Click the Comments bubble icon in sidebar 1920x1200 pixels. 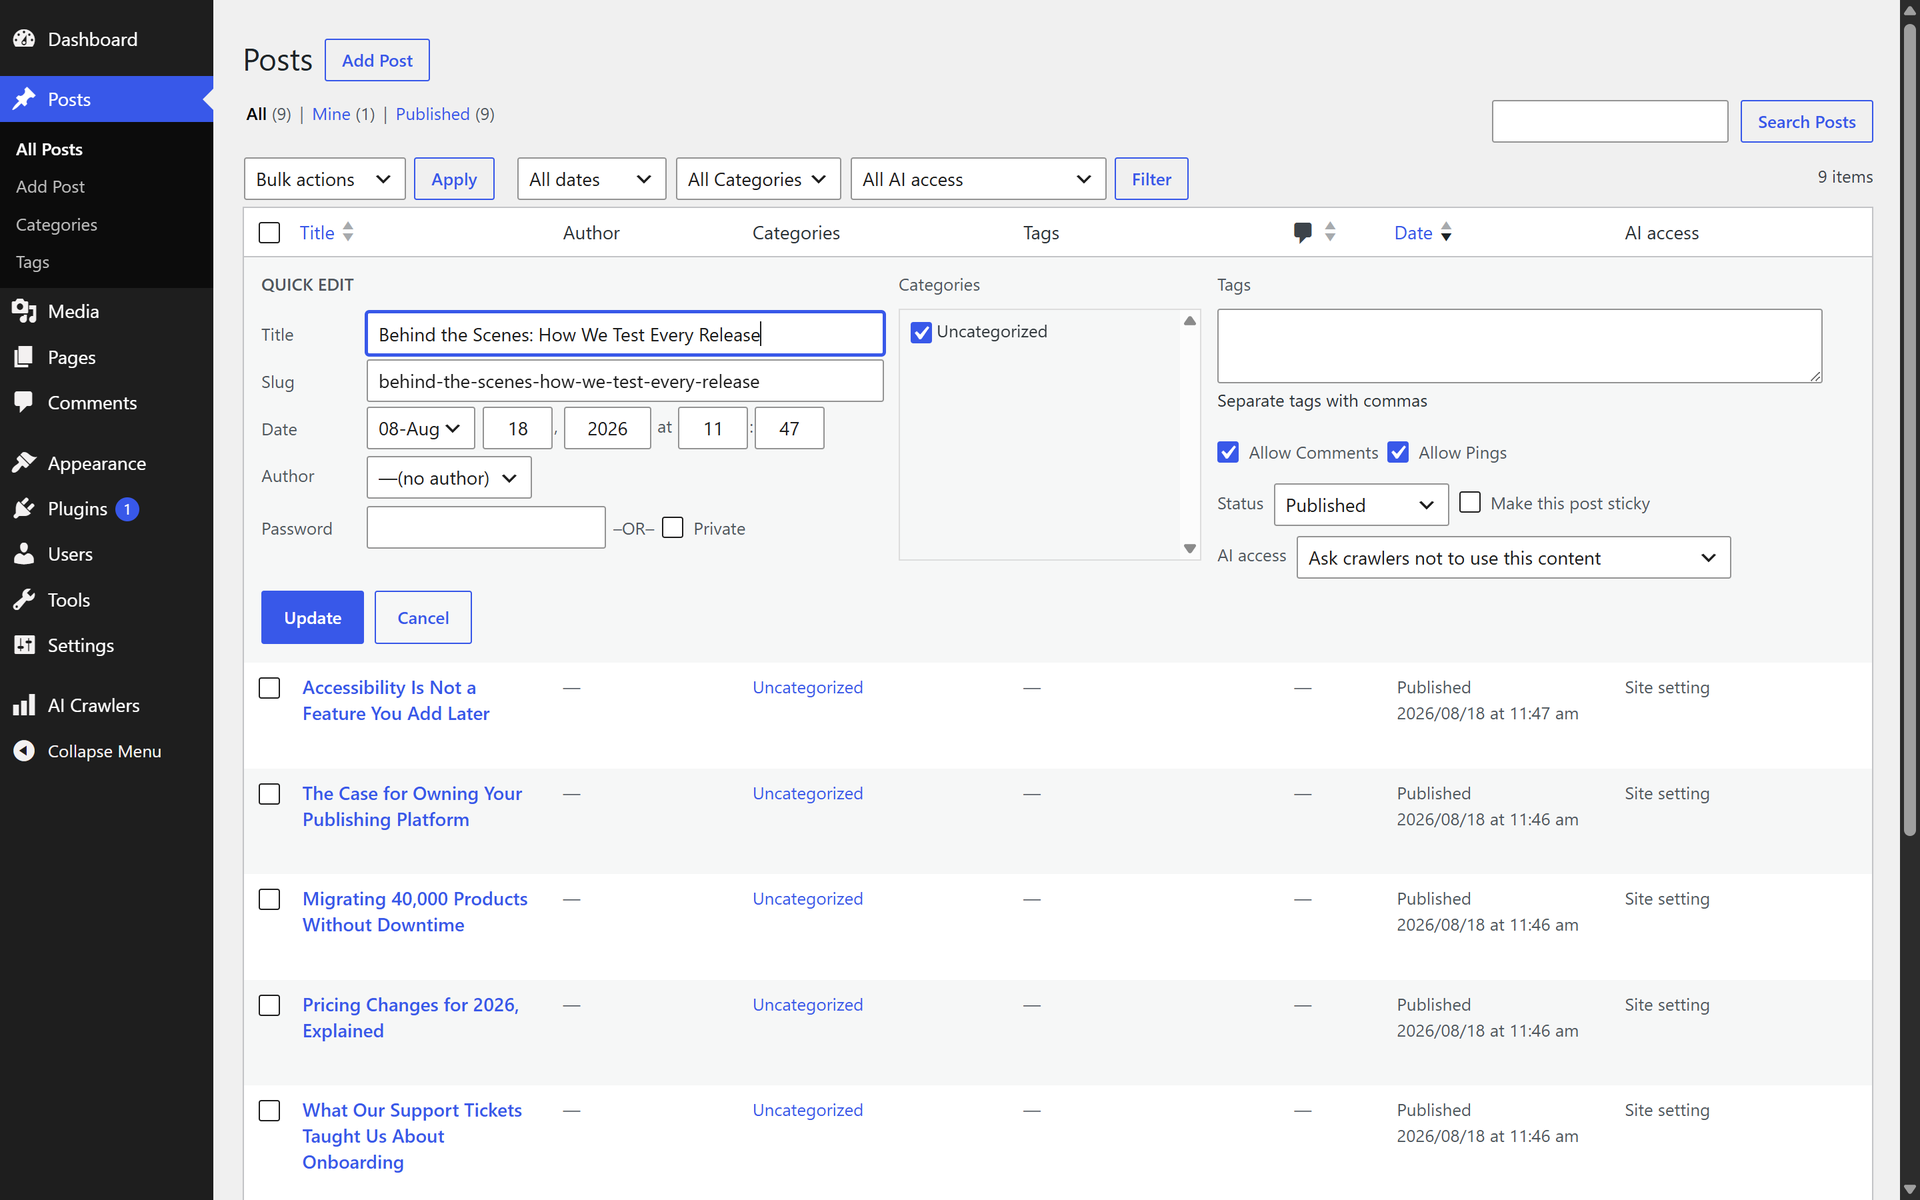[24, 402]
